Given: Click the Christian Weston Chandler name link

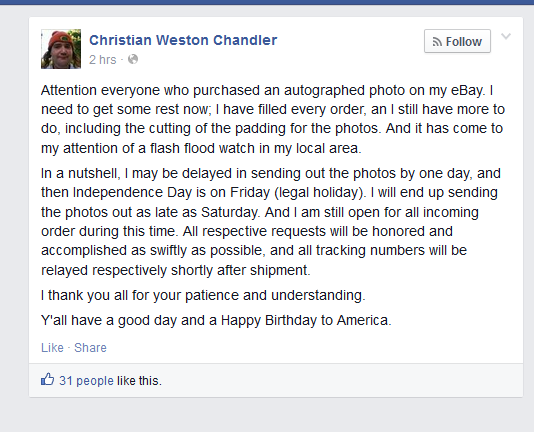Looking at the screenshot, I should point(183,40).
